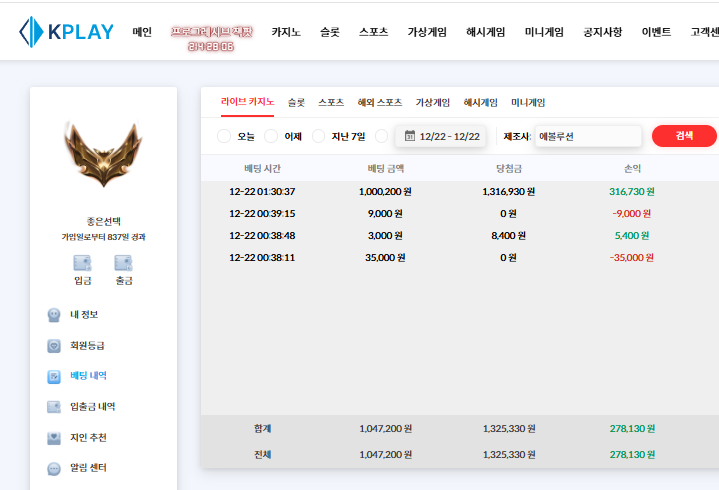Image resolution: width=719 pixels, height=490 pixels.
Task: Click the 입출금 내역 sidebar icon
Action: pyautogui.click(x=54, y=407)
